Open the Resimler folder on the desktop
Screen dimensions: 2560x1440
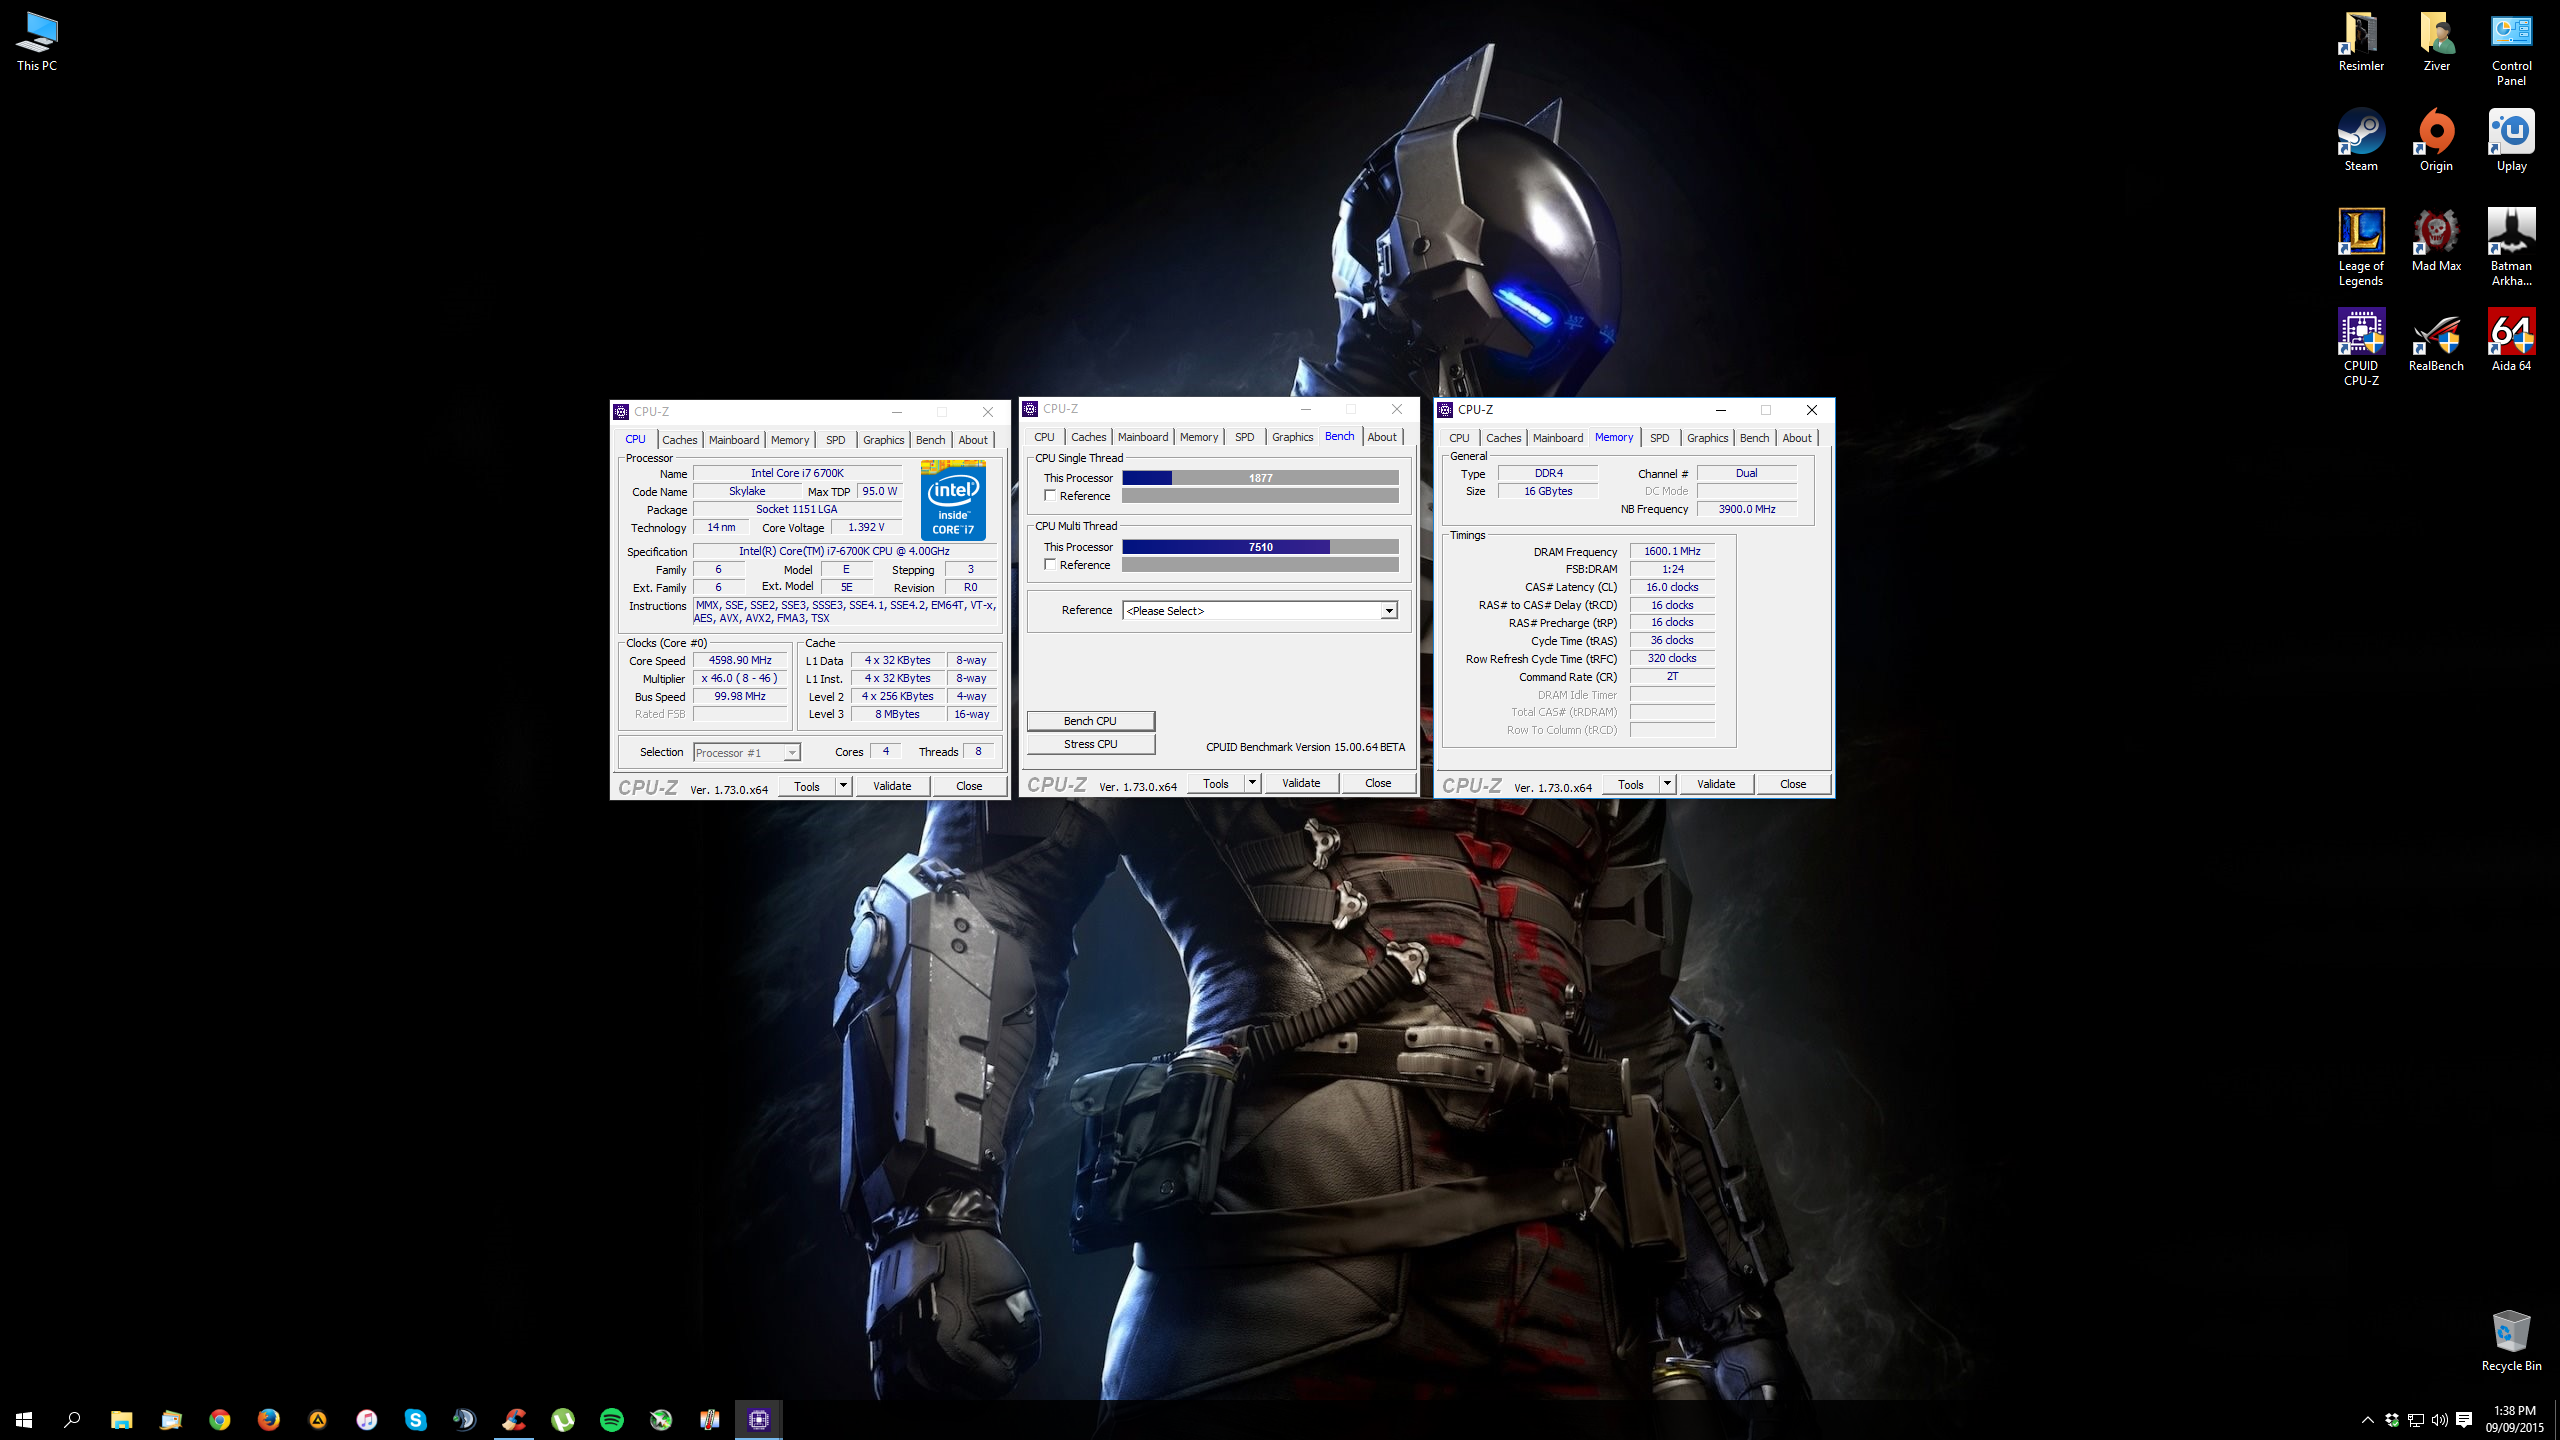pyautogui.click(x=2361, y=41)
